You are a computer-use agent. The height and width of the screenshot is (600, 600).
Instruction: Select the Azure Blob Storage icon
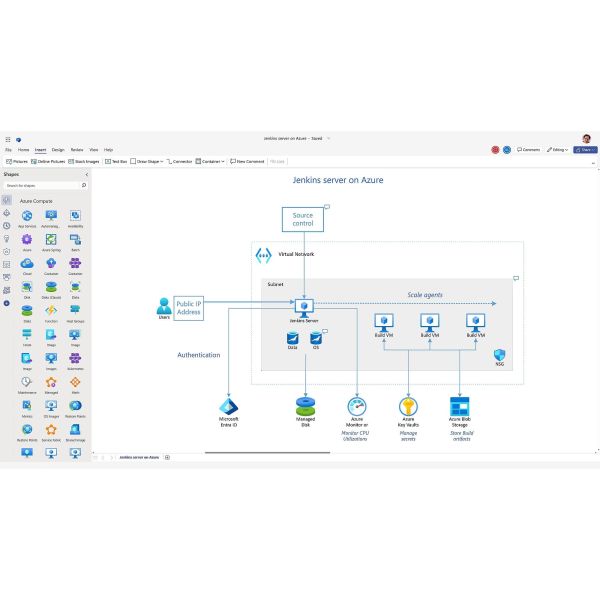coord(460,407)
